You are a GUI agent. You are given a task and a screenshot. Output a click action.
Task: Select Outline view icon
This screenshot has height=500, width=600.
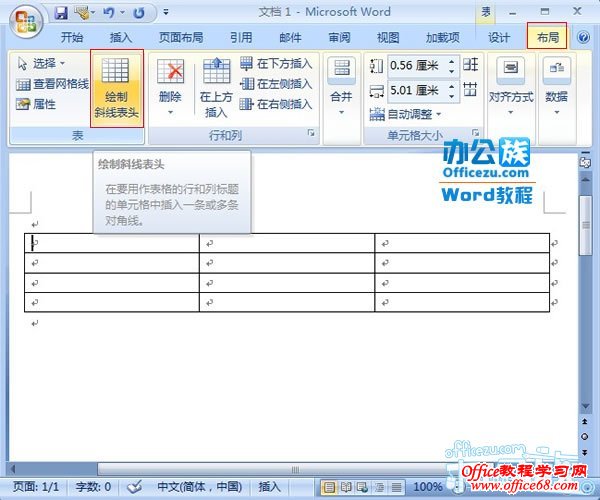click(379, 487)
